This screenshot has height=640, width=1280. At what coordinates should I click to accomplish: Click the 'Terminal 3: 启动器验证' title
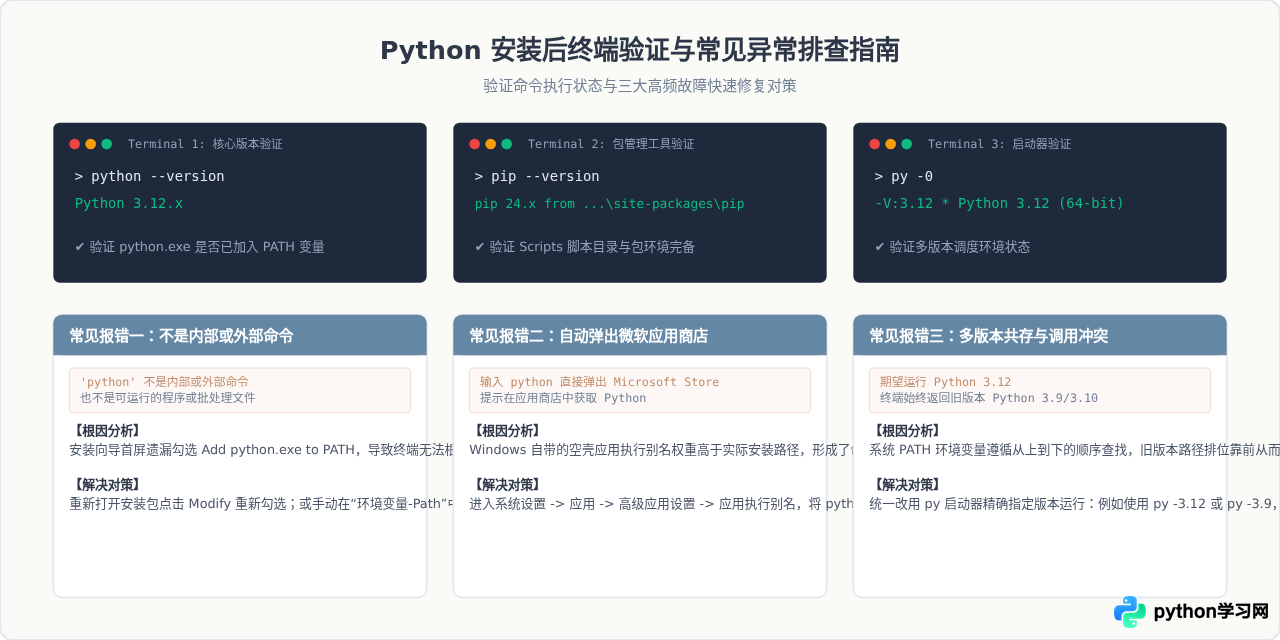(x=999, y=144)
